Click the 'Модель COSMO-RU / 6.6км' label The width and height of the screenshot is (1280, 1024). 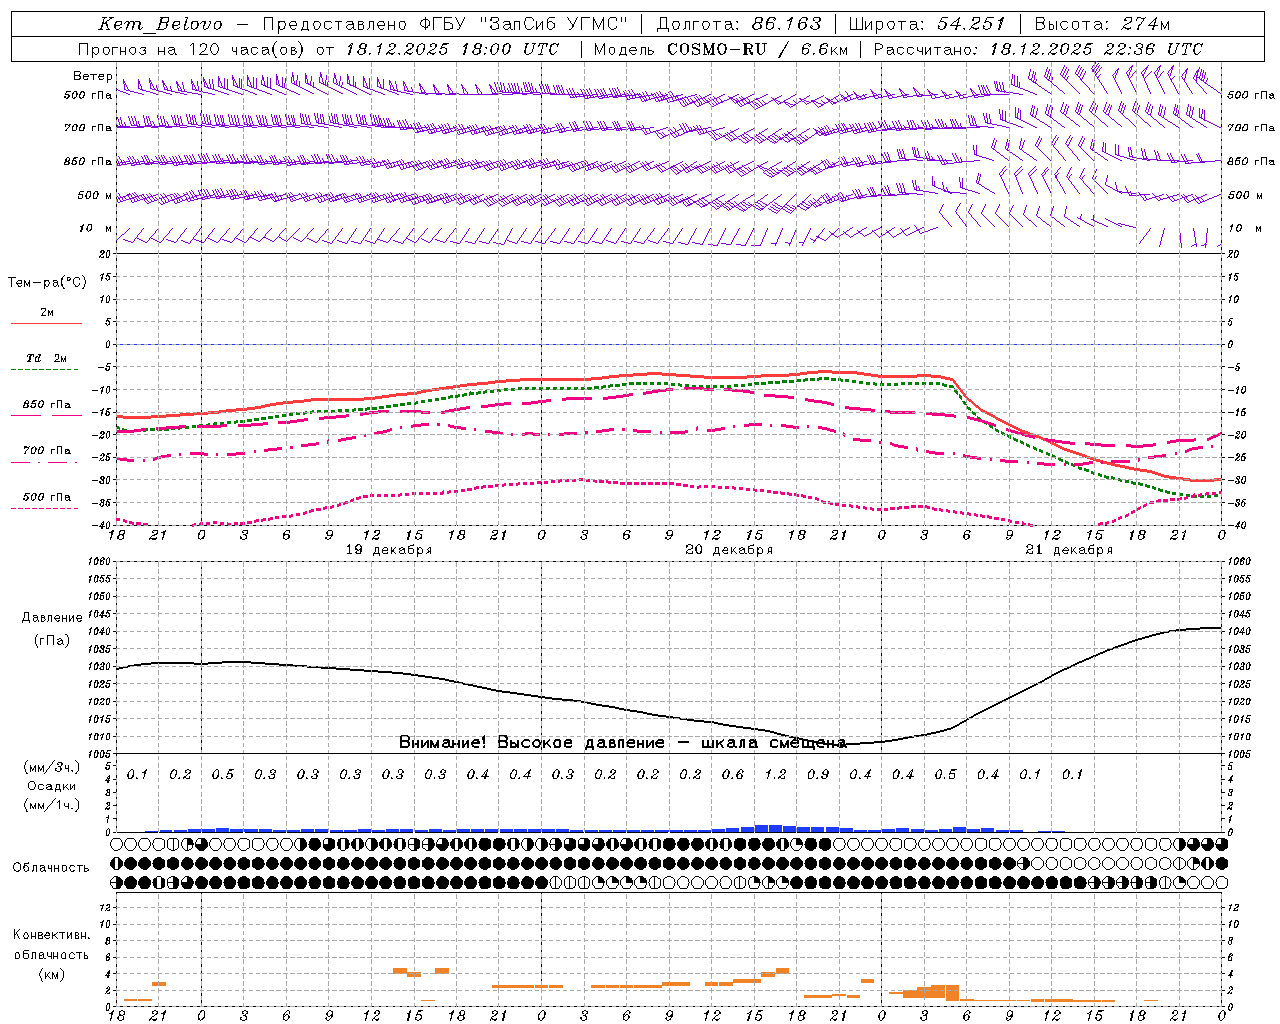coord(720,49)
